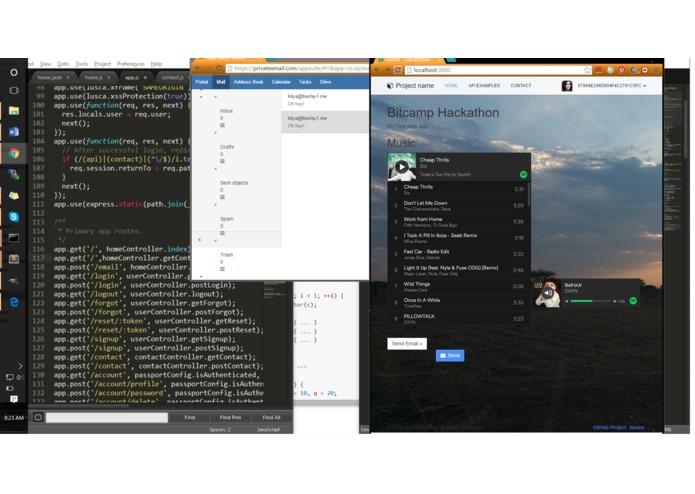This screenshot has height=494, width=695.
Task: Open the Drafts folder in webmail
Action: (227, 147)
